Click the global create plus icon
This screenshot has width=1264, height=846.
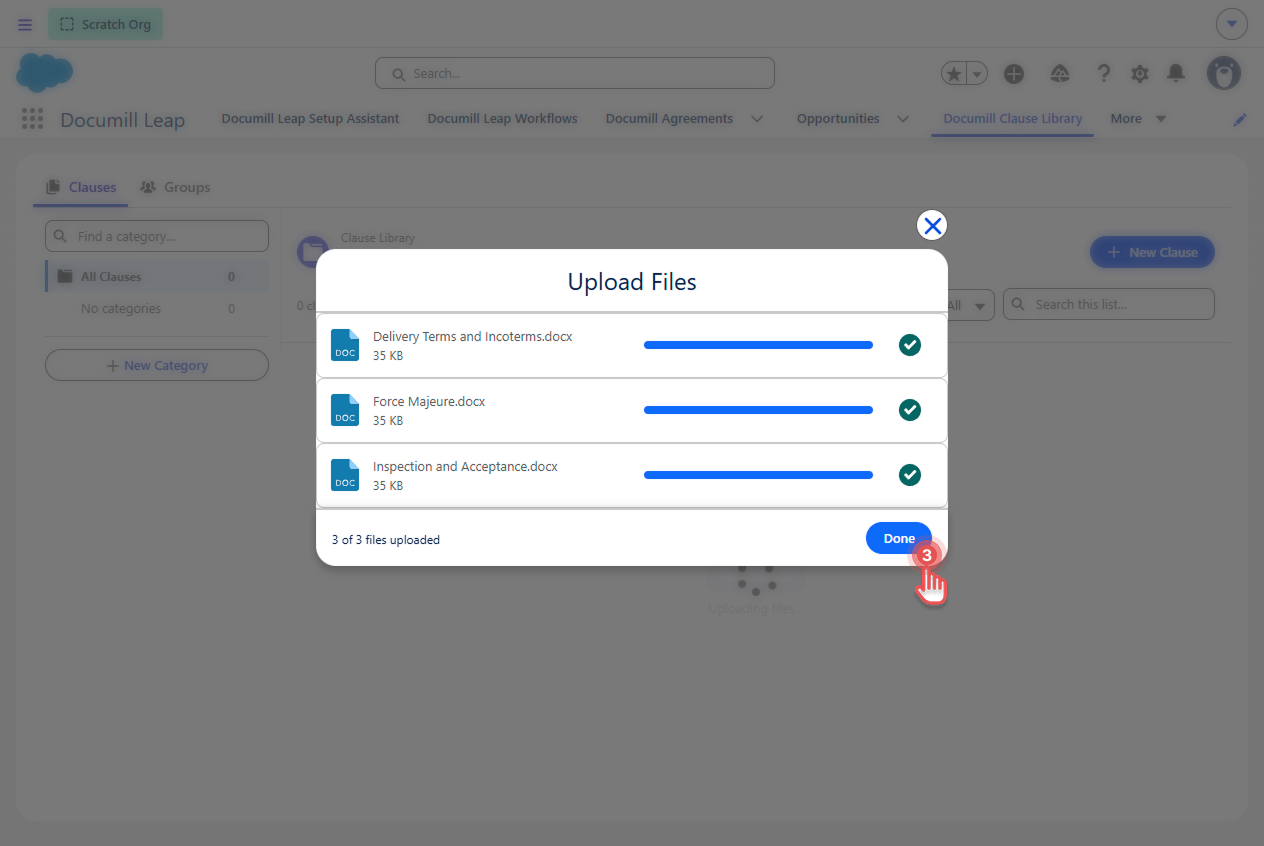tap(1014, 73)
